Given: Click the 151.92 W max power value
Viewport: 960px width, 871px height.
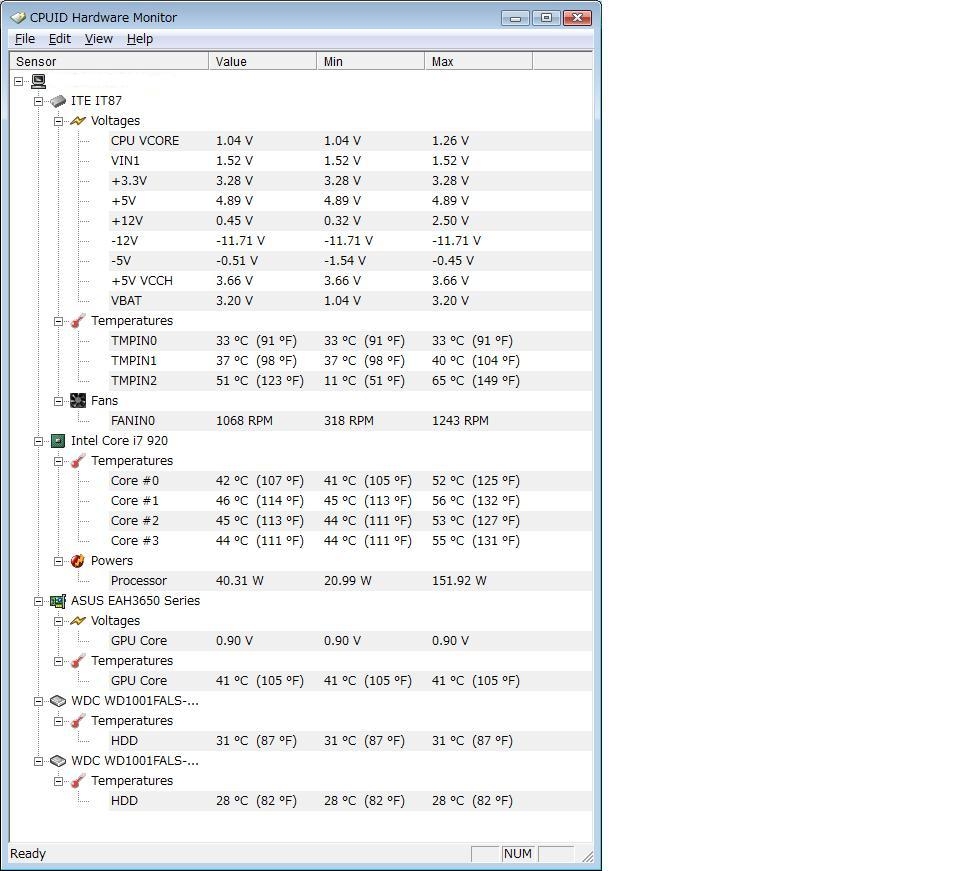Looking at the screenshot, I should 459,581.
